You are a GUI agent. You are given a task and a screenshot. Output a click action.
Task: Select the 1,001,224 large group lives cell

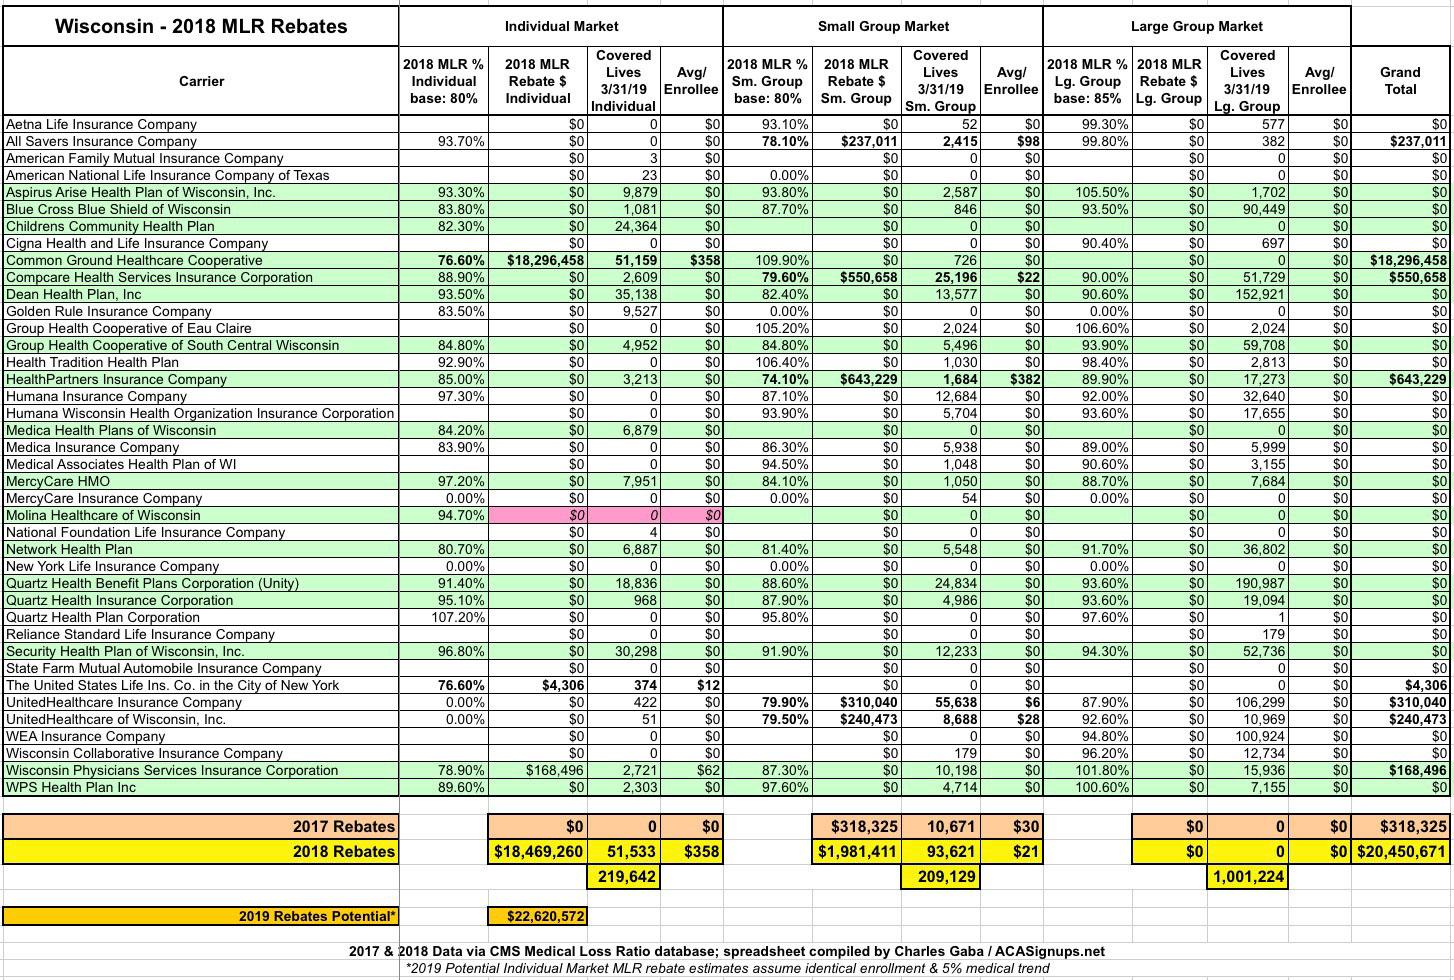[x=1247, y=877]
